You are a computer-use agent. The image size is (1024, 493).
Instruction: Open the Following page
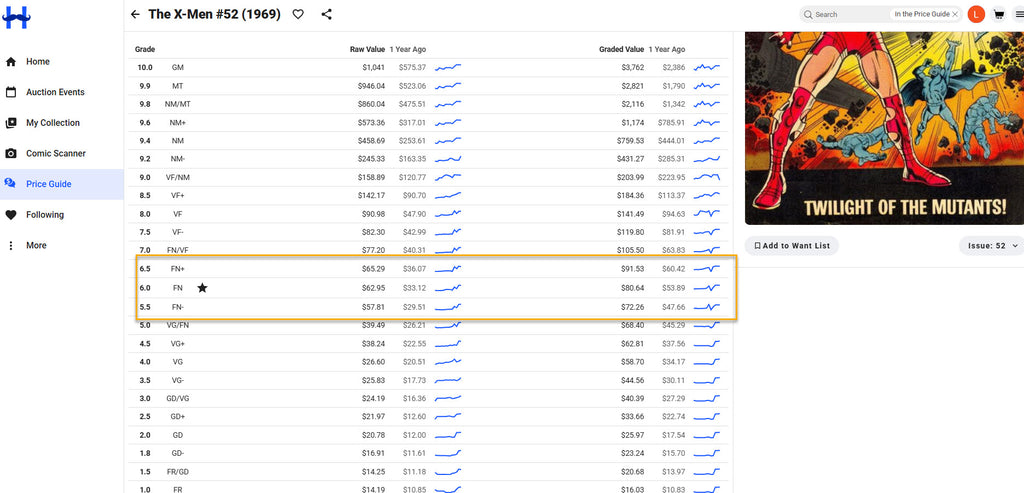pyautogui.click(x=45, y=215)
